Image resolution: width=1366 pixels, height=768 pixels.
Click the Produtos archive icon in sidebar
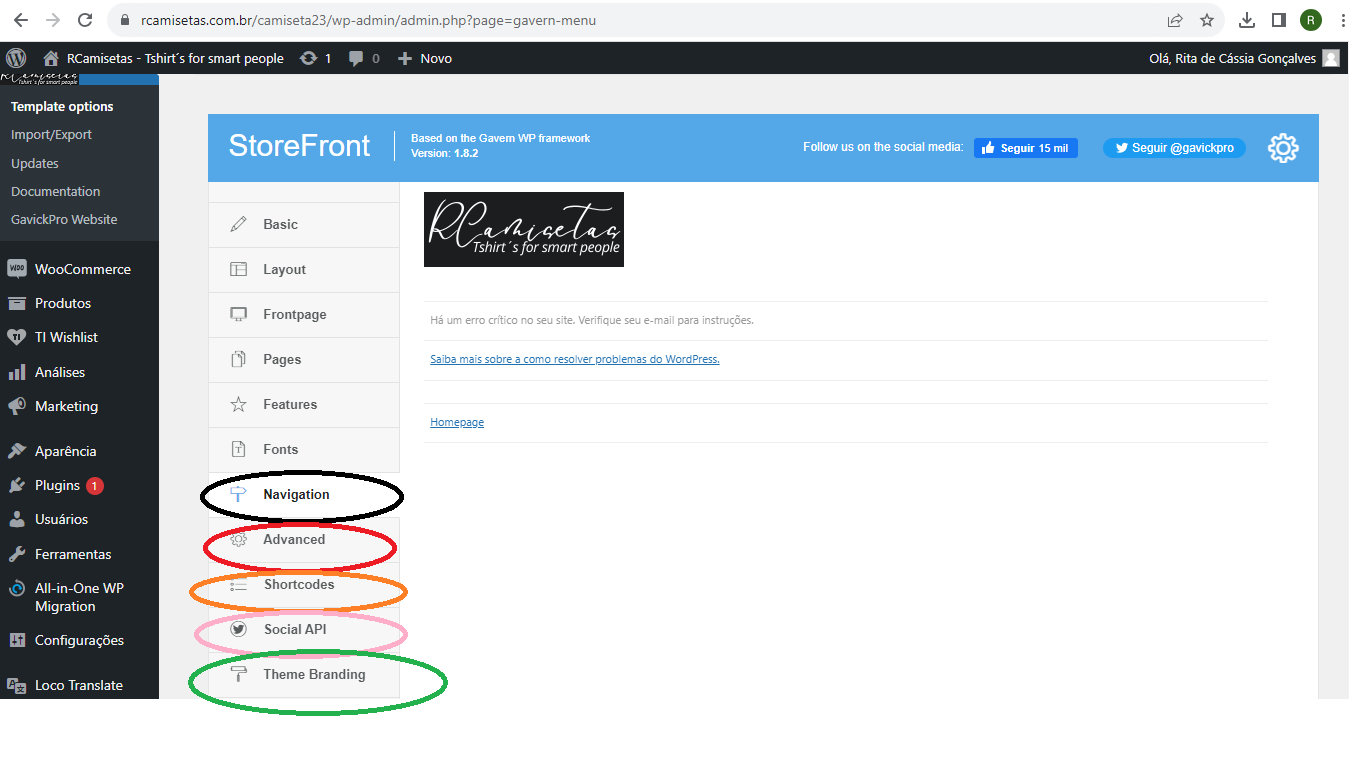(x=17, y=303)
